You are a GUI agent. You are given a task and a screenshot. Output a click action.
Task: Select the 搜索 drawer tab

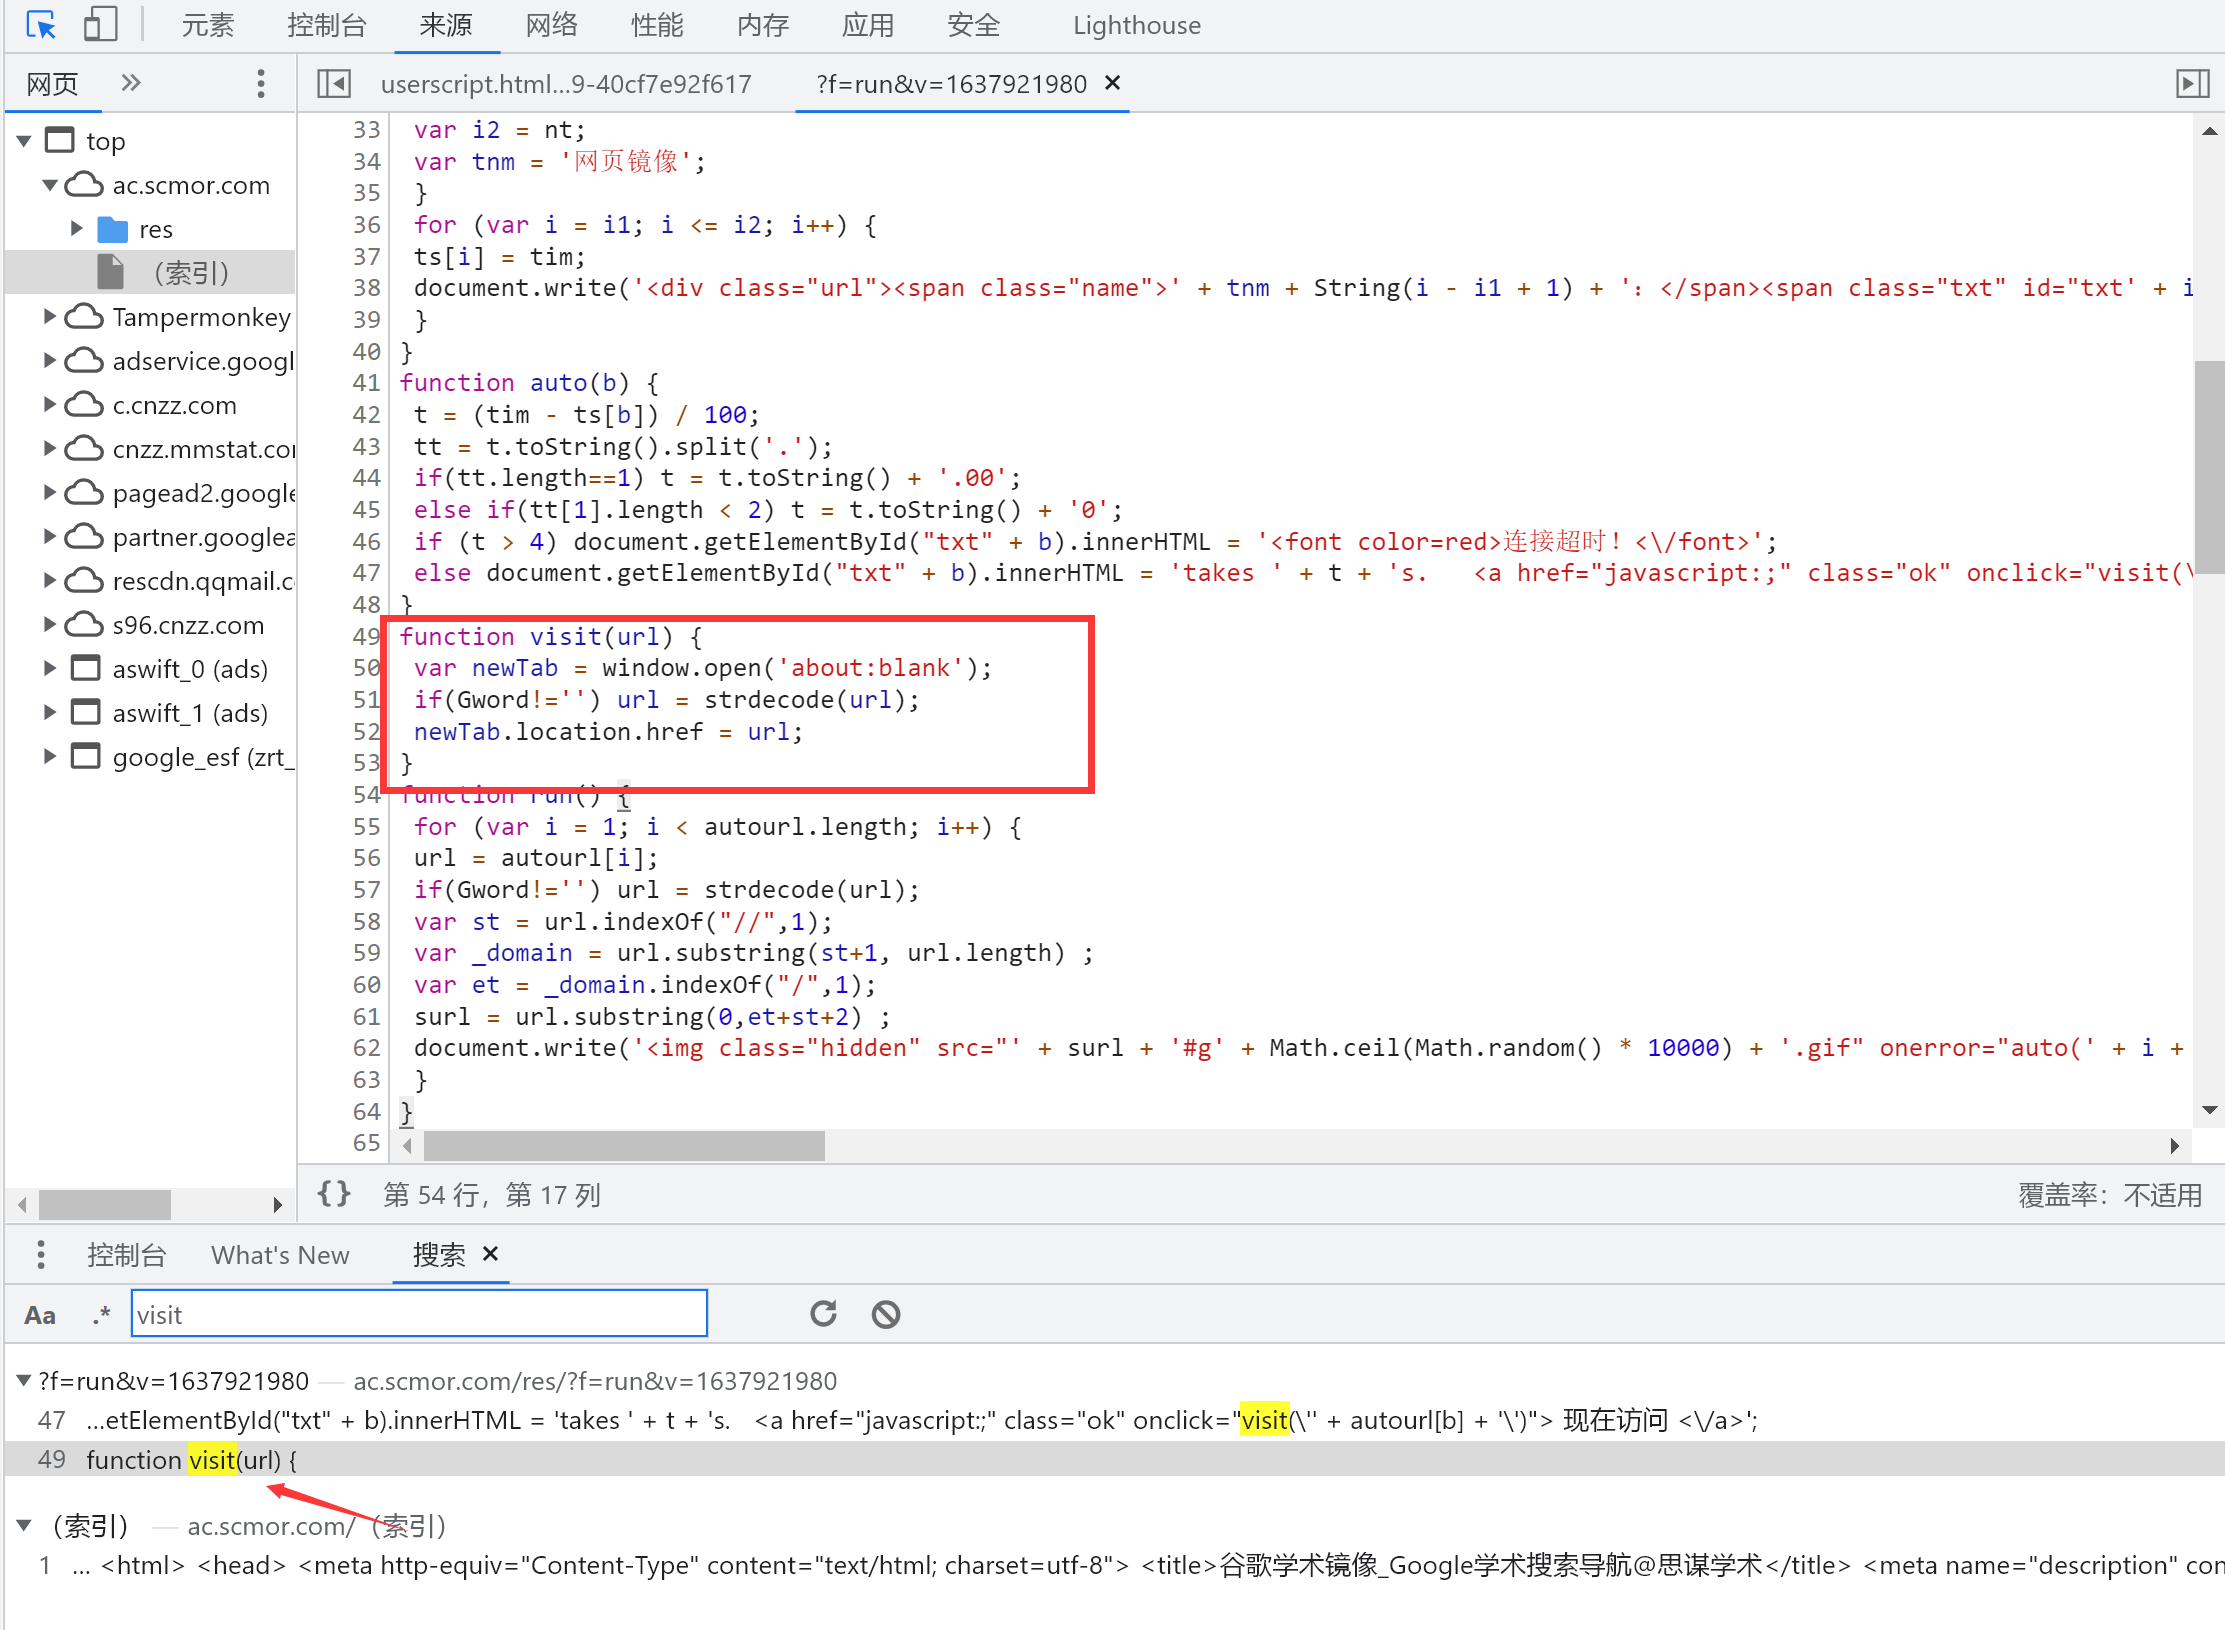pyautogui.click(x=439, y=1255)
